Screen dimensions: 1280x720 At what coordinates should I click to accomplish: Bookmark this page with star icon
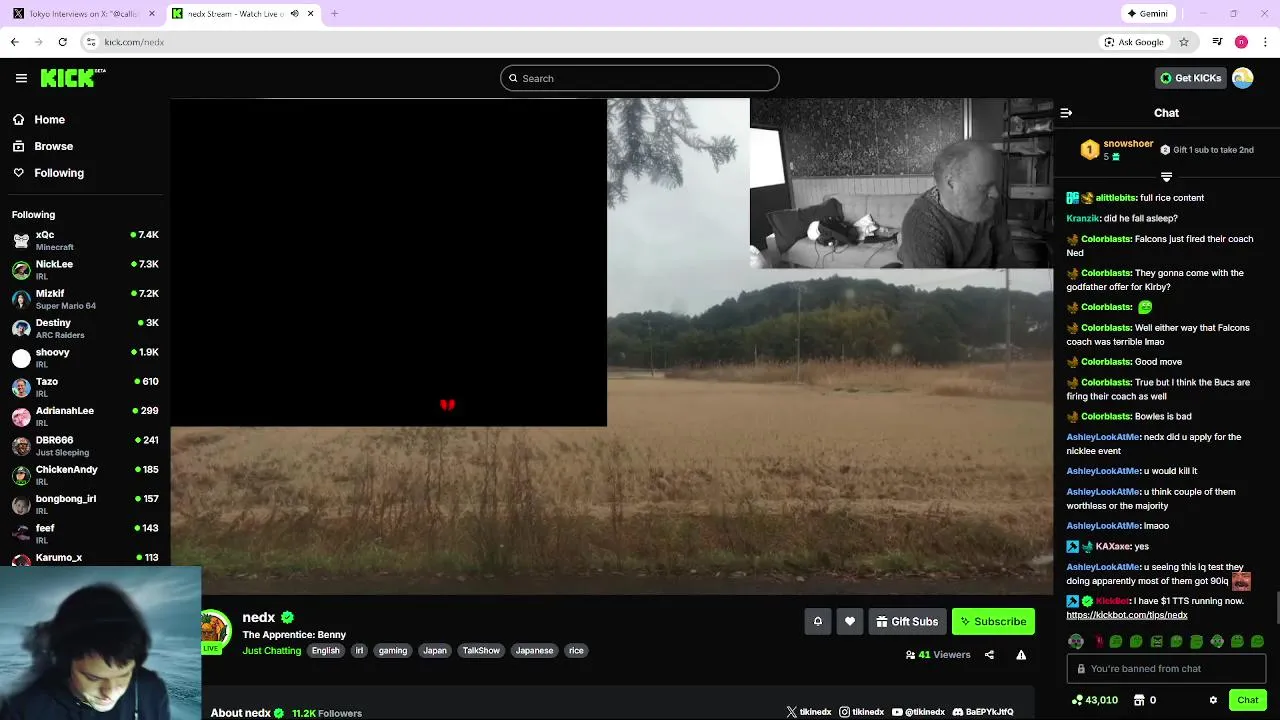coord(1184,42)
